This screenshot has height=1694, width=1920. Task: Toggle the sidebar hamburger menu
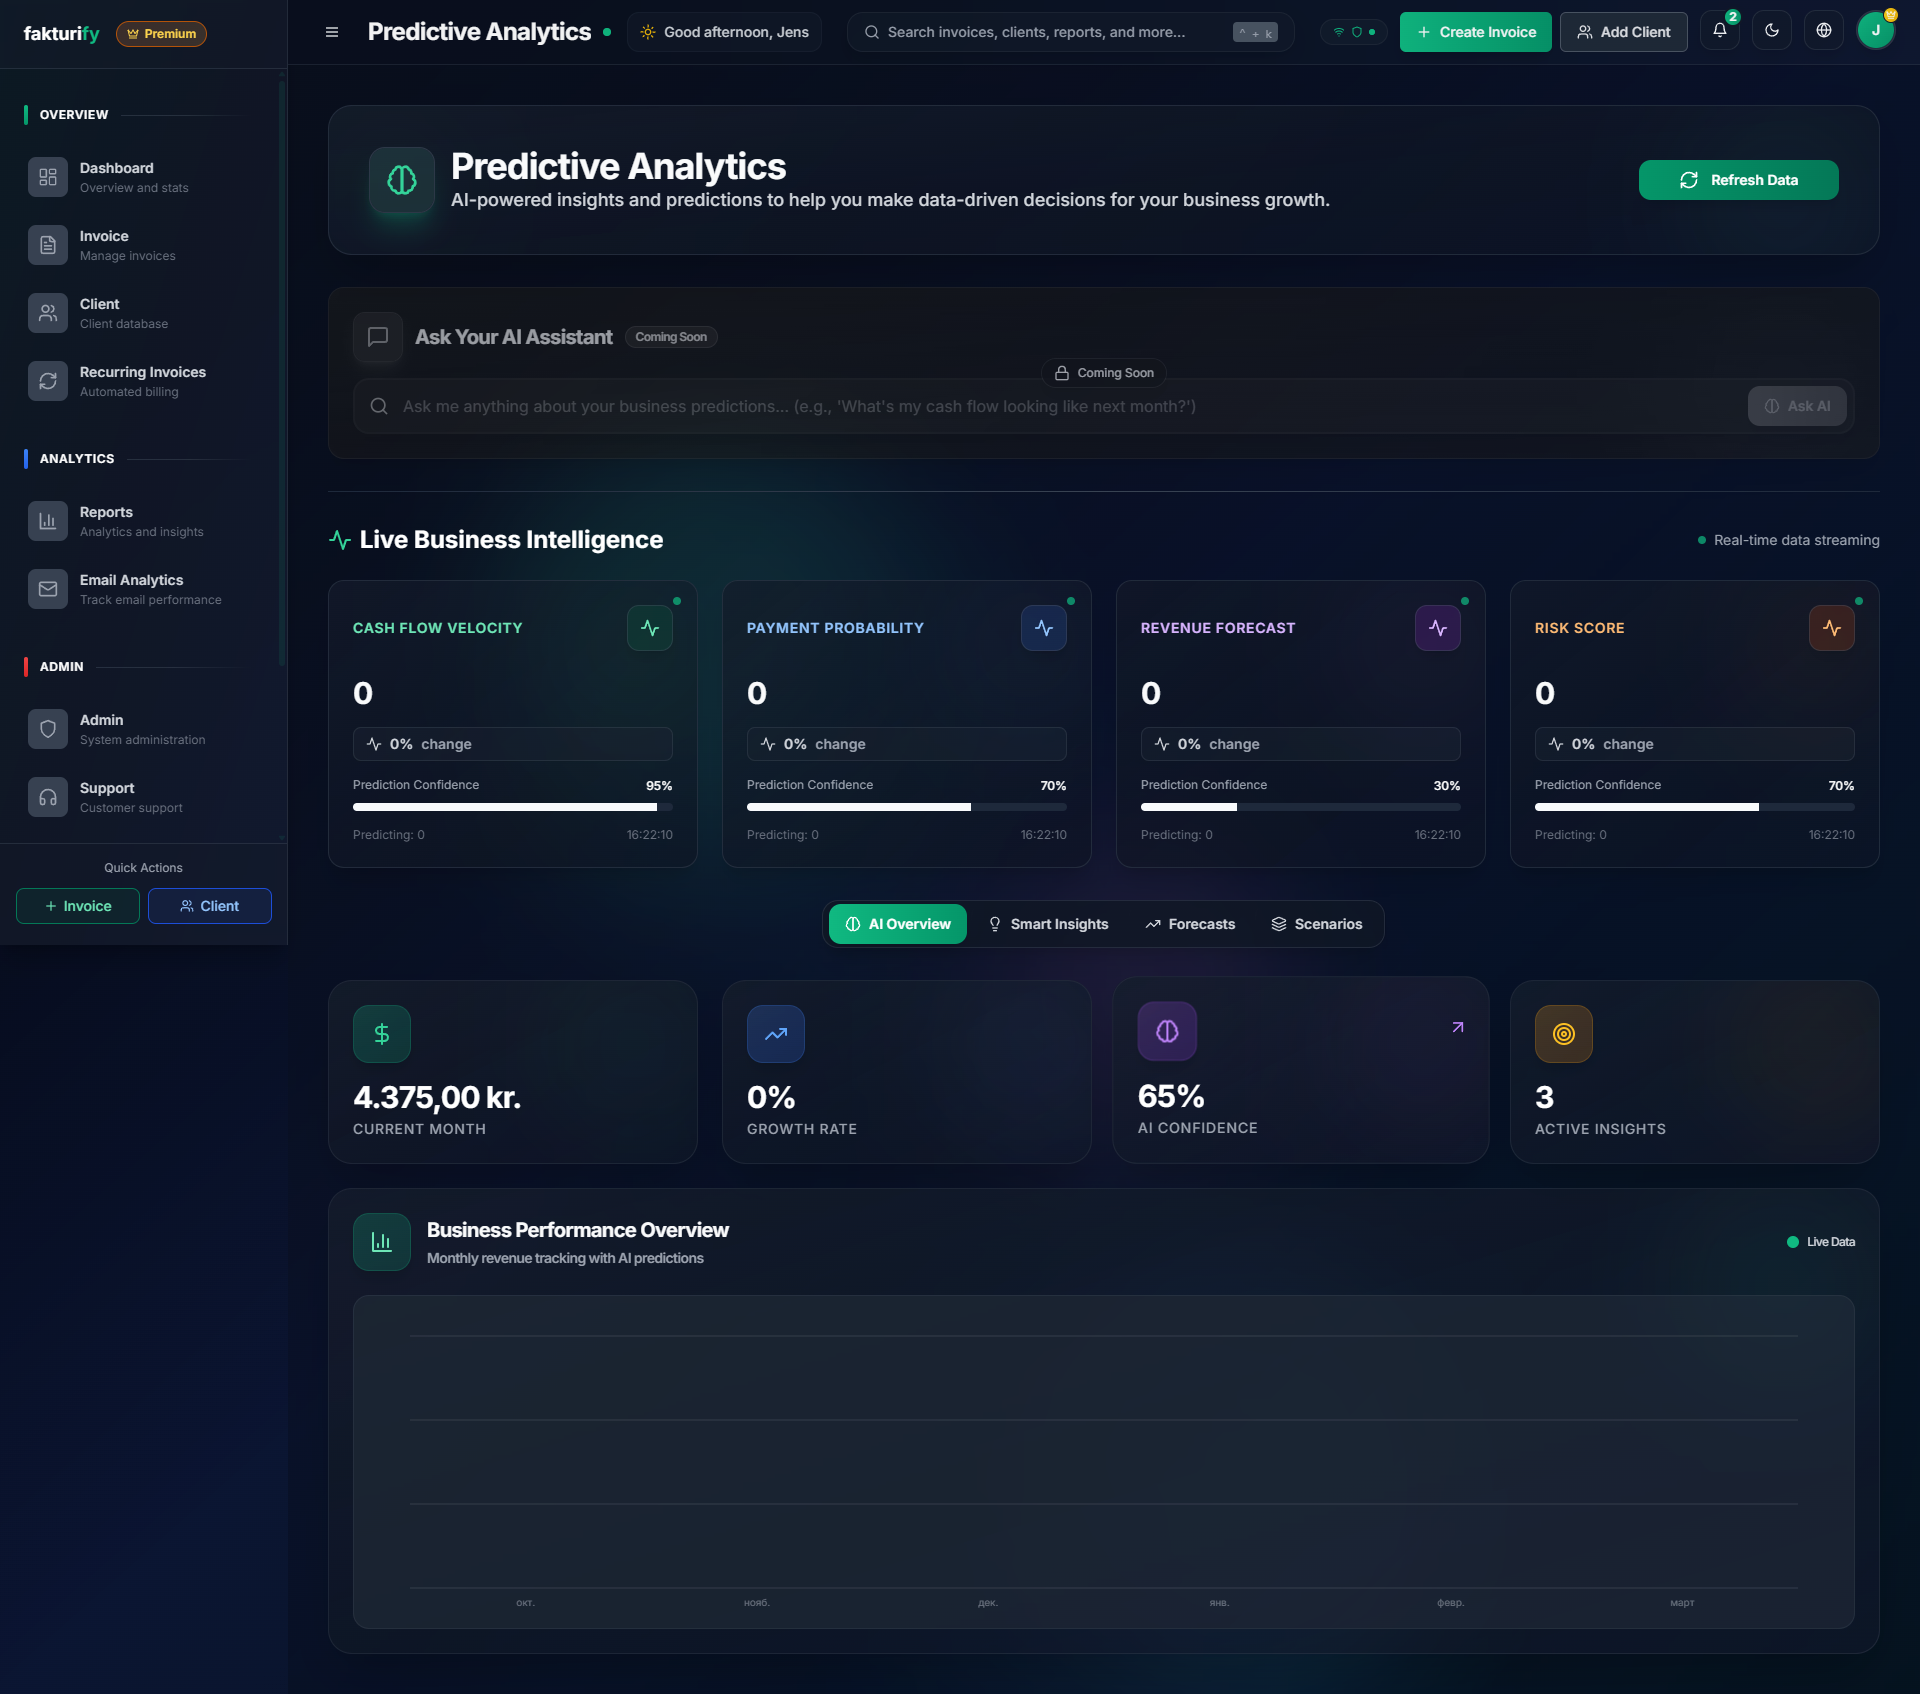(x=332, y=32)
